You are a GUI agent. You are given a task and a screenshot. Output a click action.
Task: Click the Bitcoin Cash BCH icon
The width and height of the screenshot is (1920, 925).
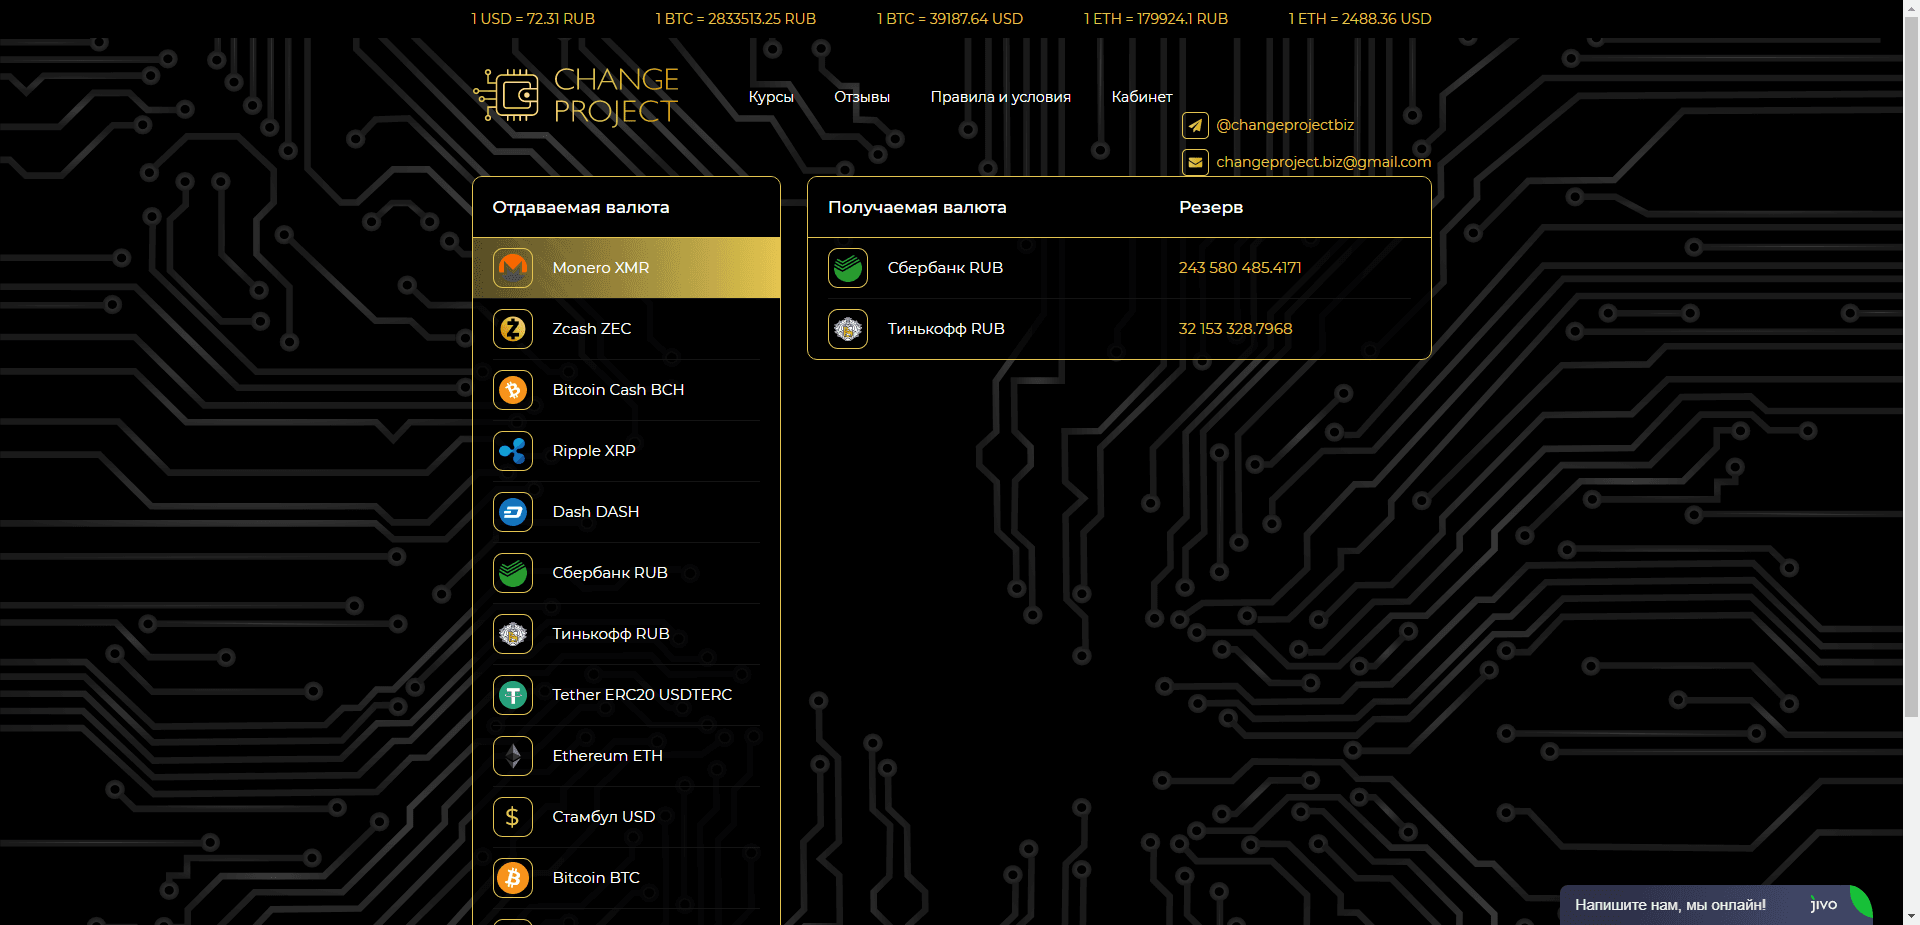point(513,390)
